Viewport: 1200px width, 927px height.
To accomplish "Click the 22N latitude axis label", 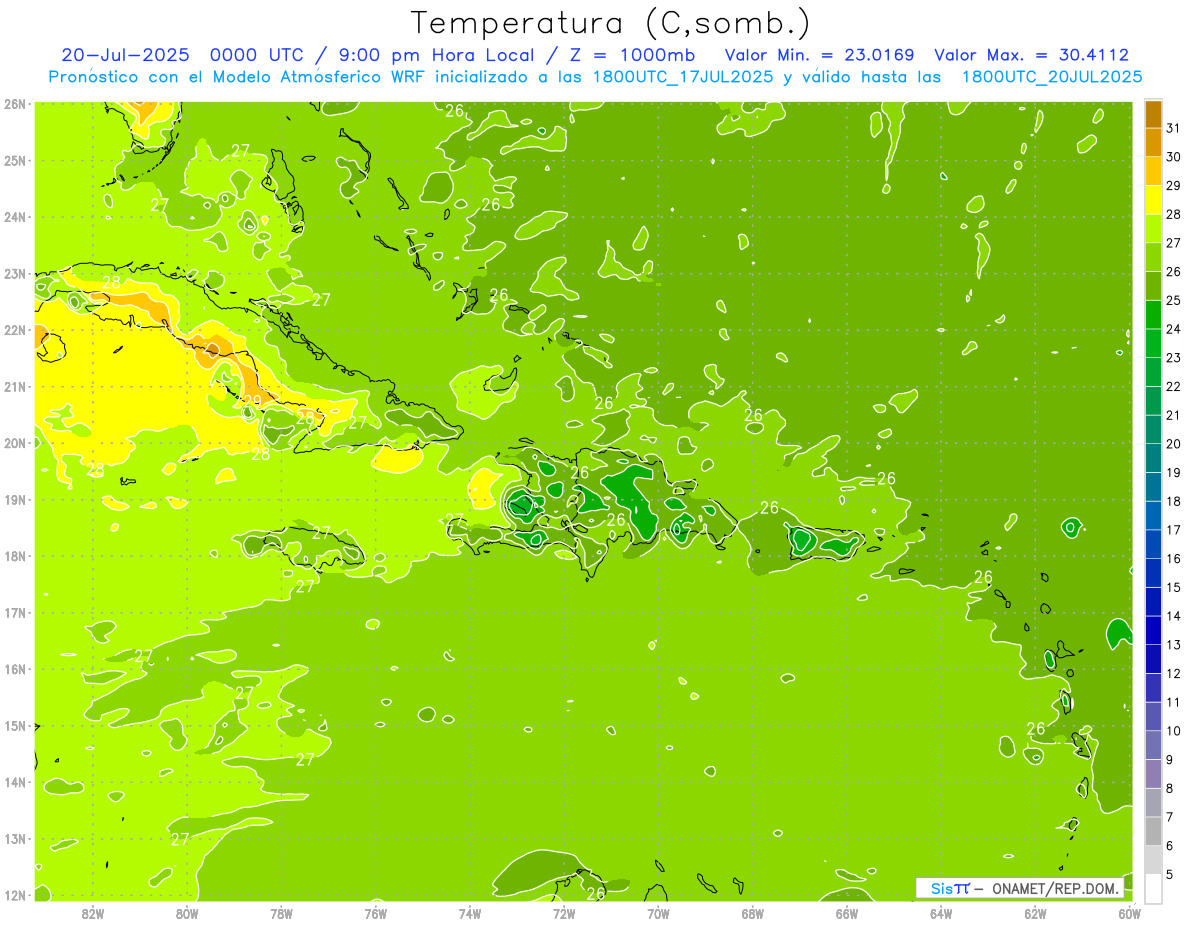I will pyautogui.click(x=15, y=330).
